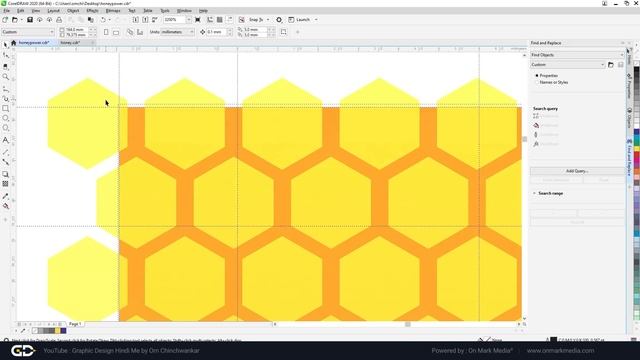
Task: Click the Full-screen preview icon beside zoom
Action: pyautogui.click(x=198, y=20)
